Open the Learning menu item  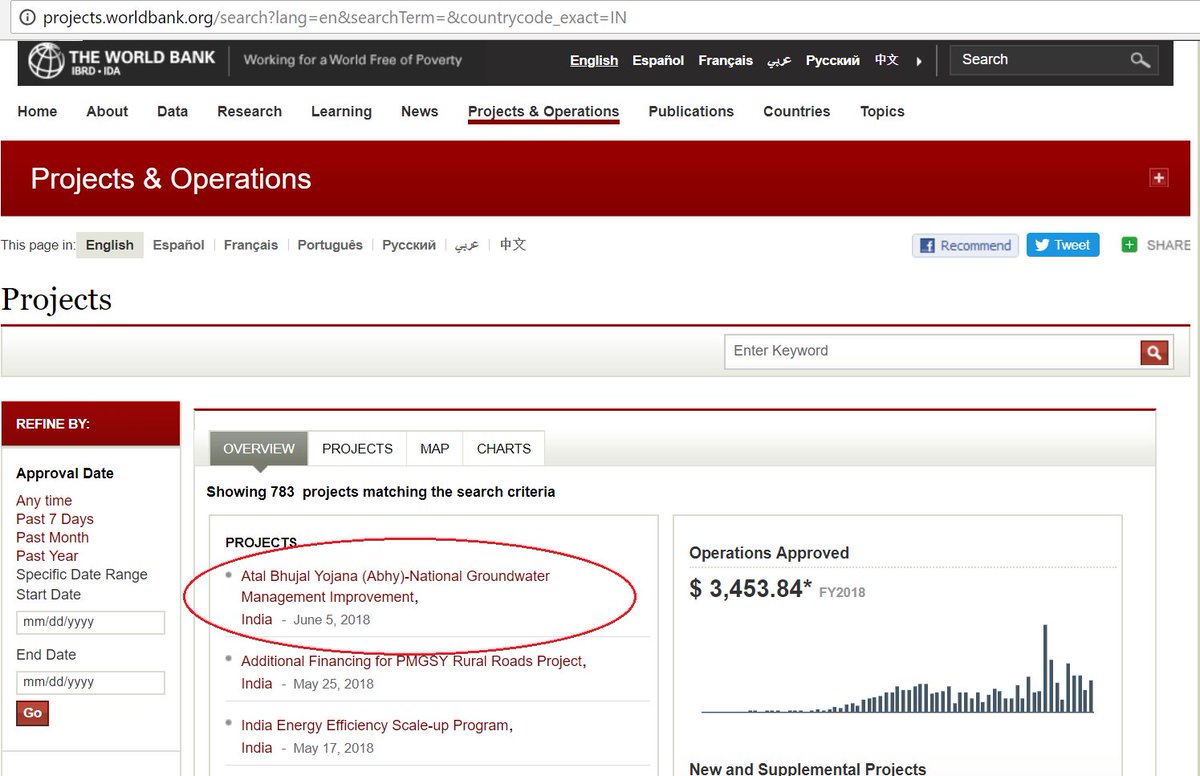[x=341, y=112]
